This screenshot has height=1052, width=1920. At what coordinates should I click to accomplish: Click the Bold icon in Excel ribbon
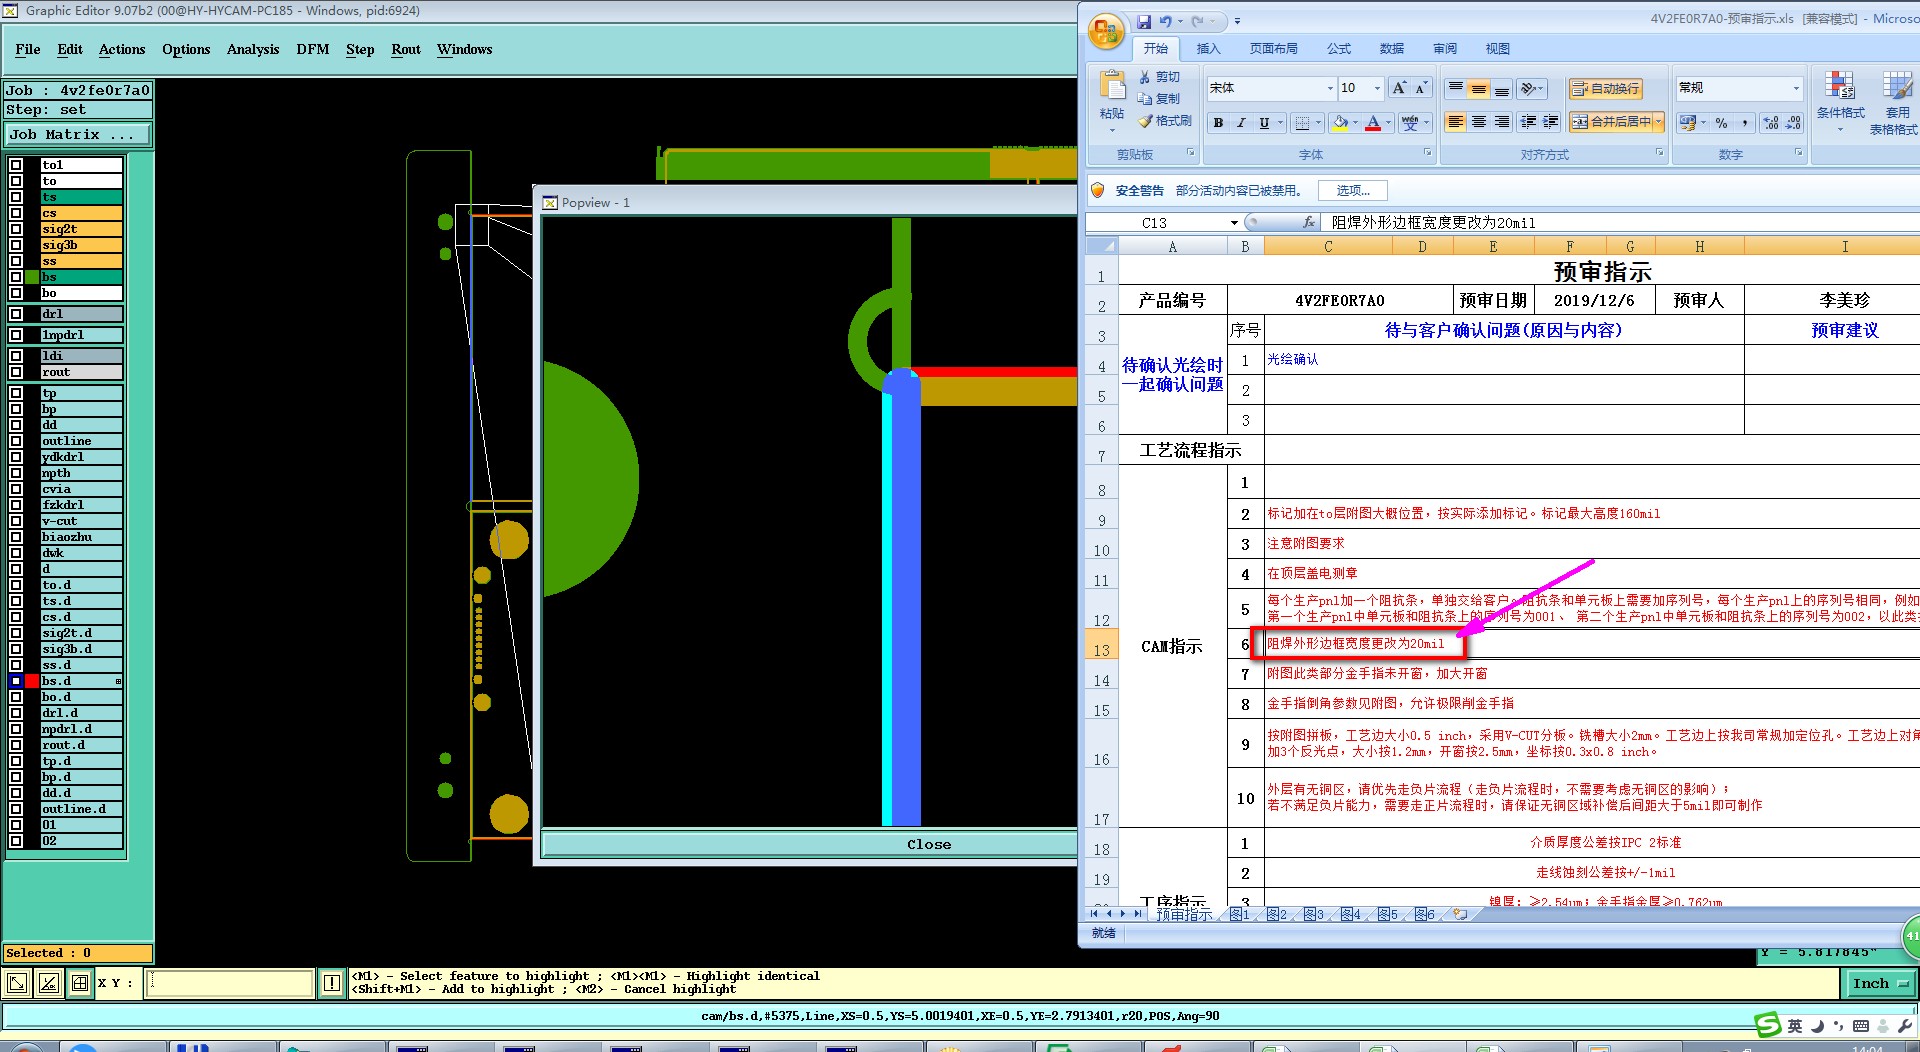(x=1218, y=123)
